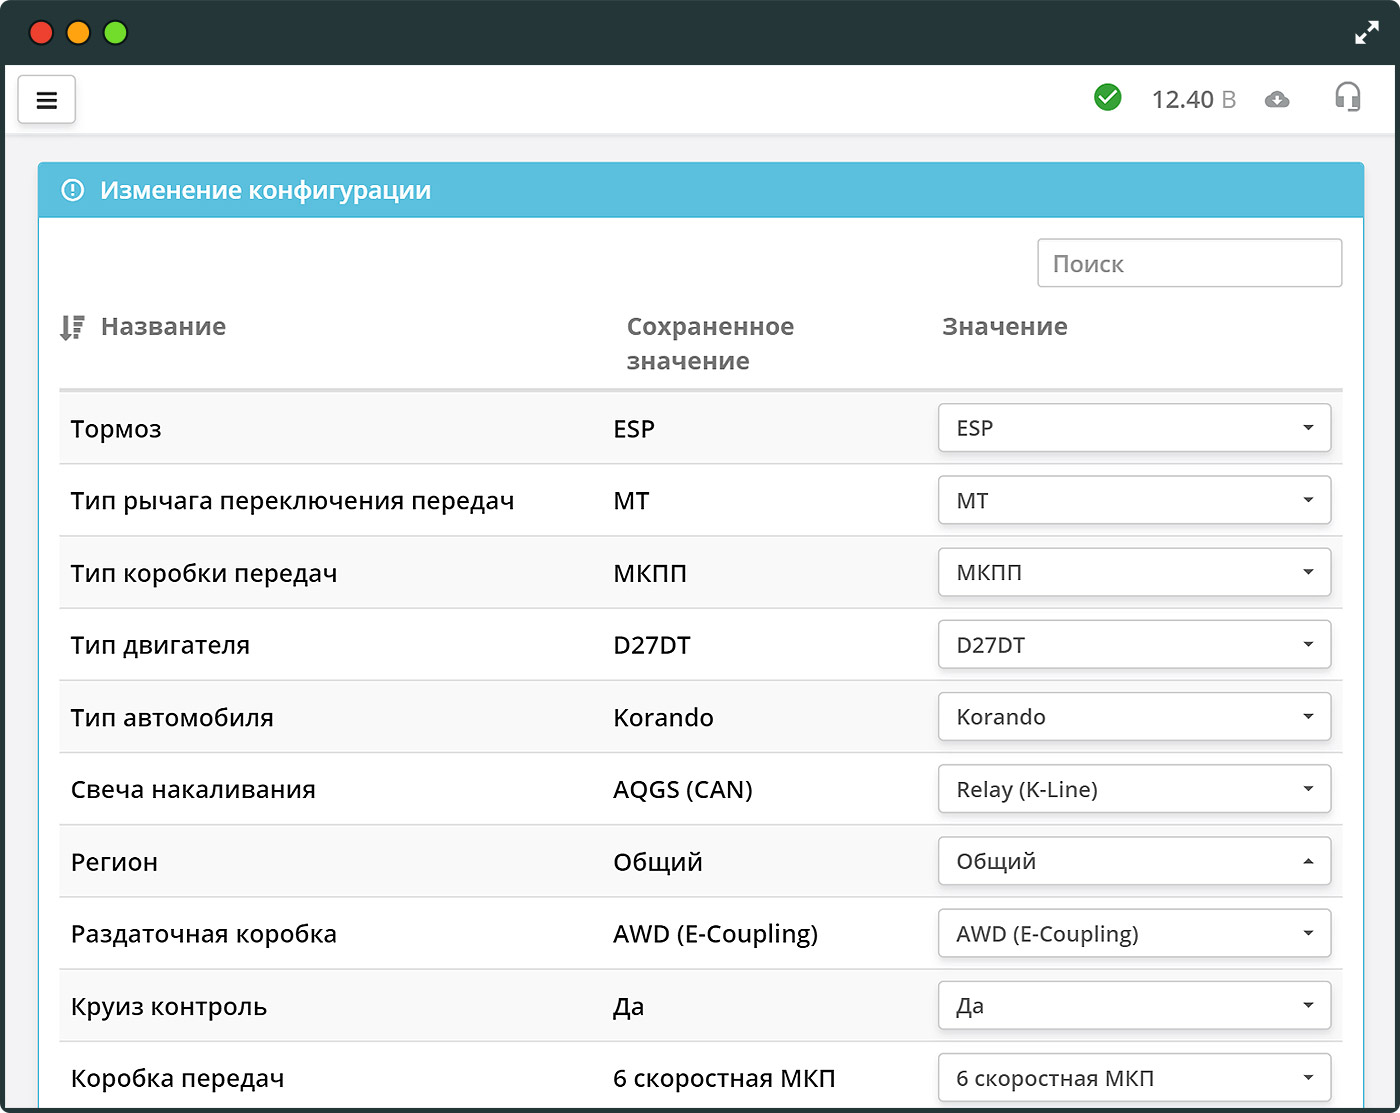The height and width of the screenshot is (1113, 1400).
Task: Open the hamburger menu button
Action: click(47, 100)
